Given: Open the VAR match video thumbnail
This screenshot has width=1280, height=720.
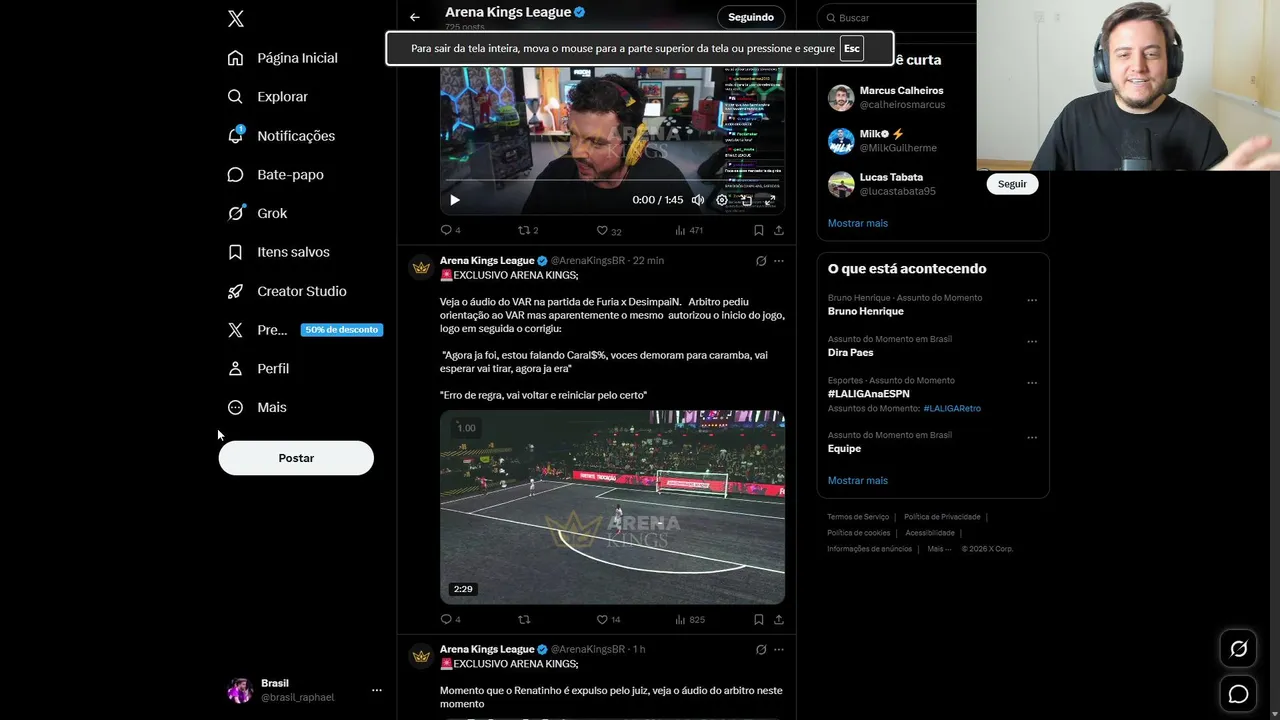Looking at the screenshot, I should click(x=612, y=507).
